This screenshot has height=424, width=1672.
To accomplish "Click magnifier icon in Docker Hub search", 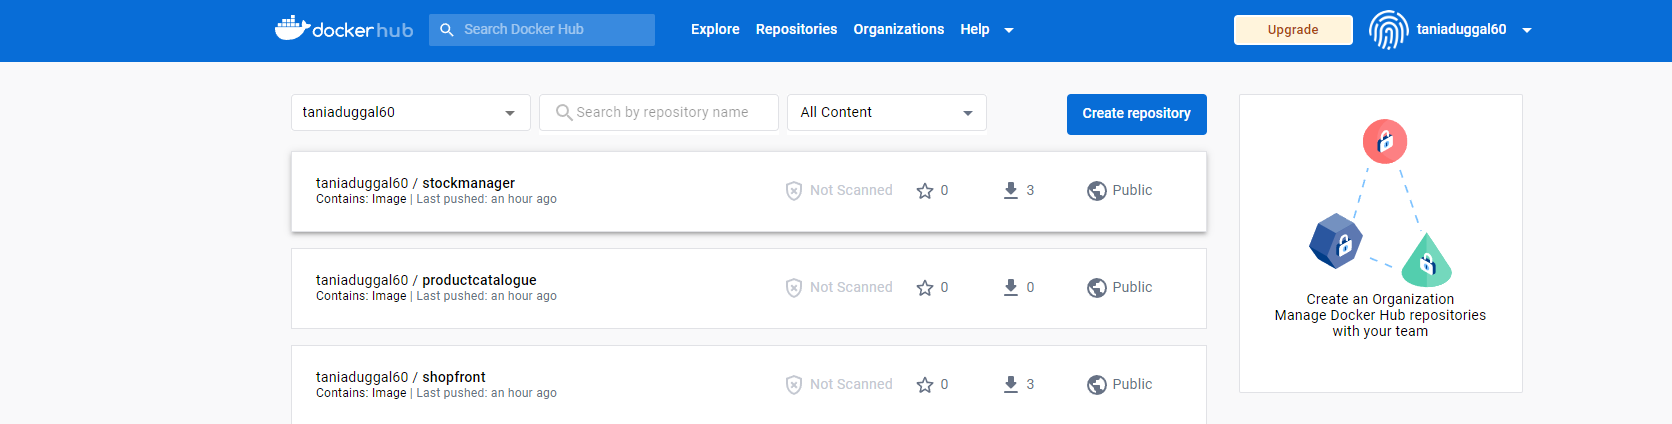I will [x=447, y=30].
